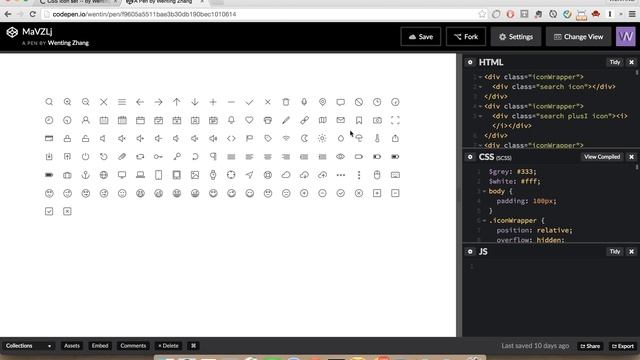Tidy the HTML code
The width and height of the screenshot is (640, 360).
(x=615, y=62)
